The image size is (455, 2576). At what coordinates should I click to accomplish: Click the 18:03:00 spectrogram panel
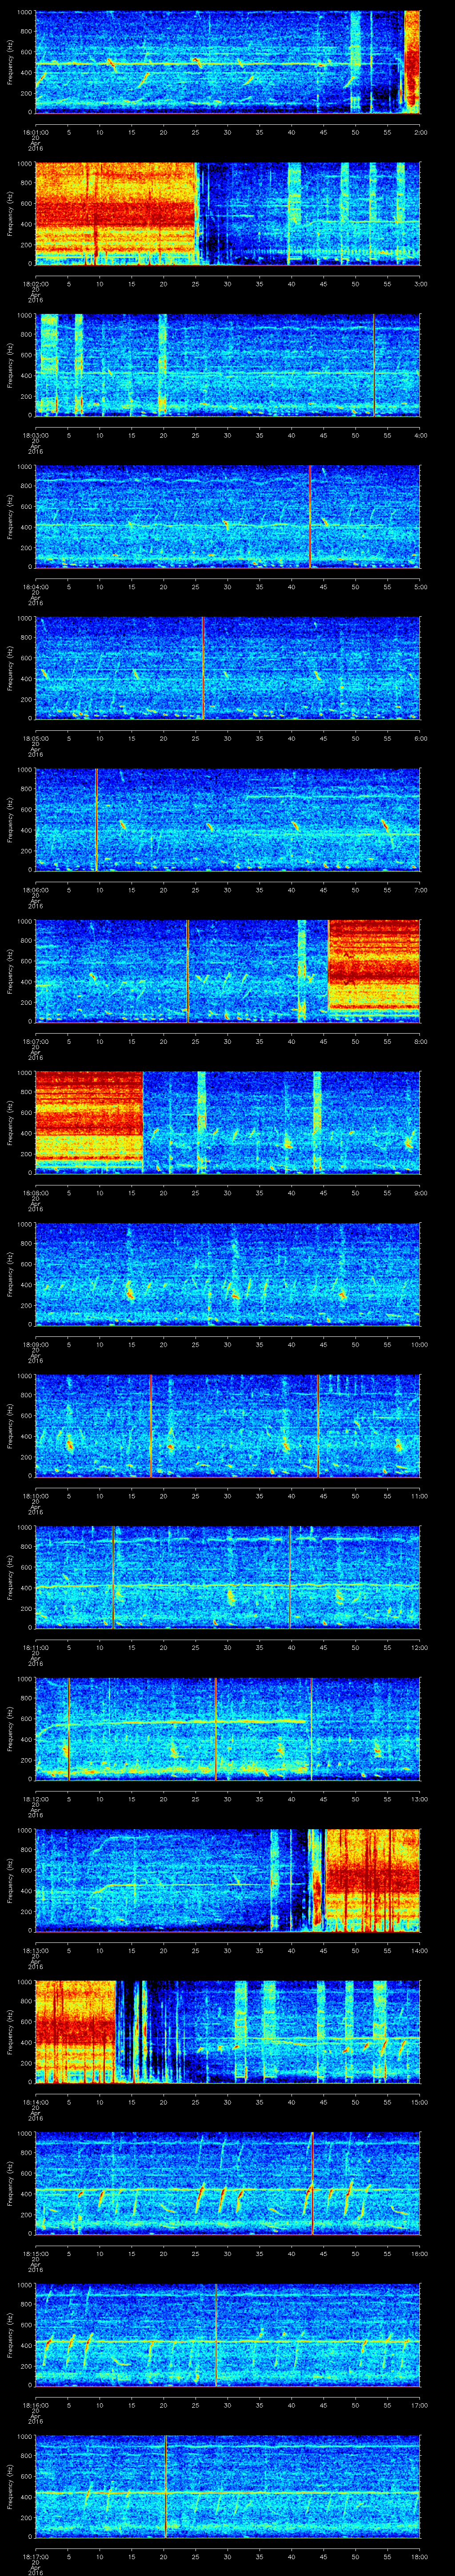pos(228,365)
